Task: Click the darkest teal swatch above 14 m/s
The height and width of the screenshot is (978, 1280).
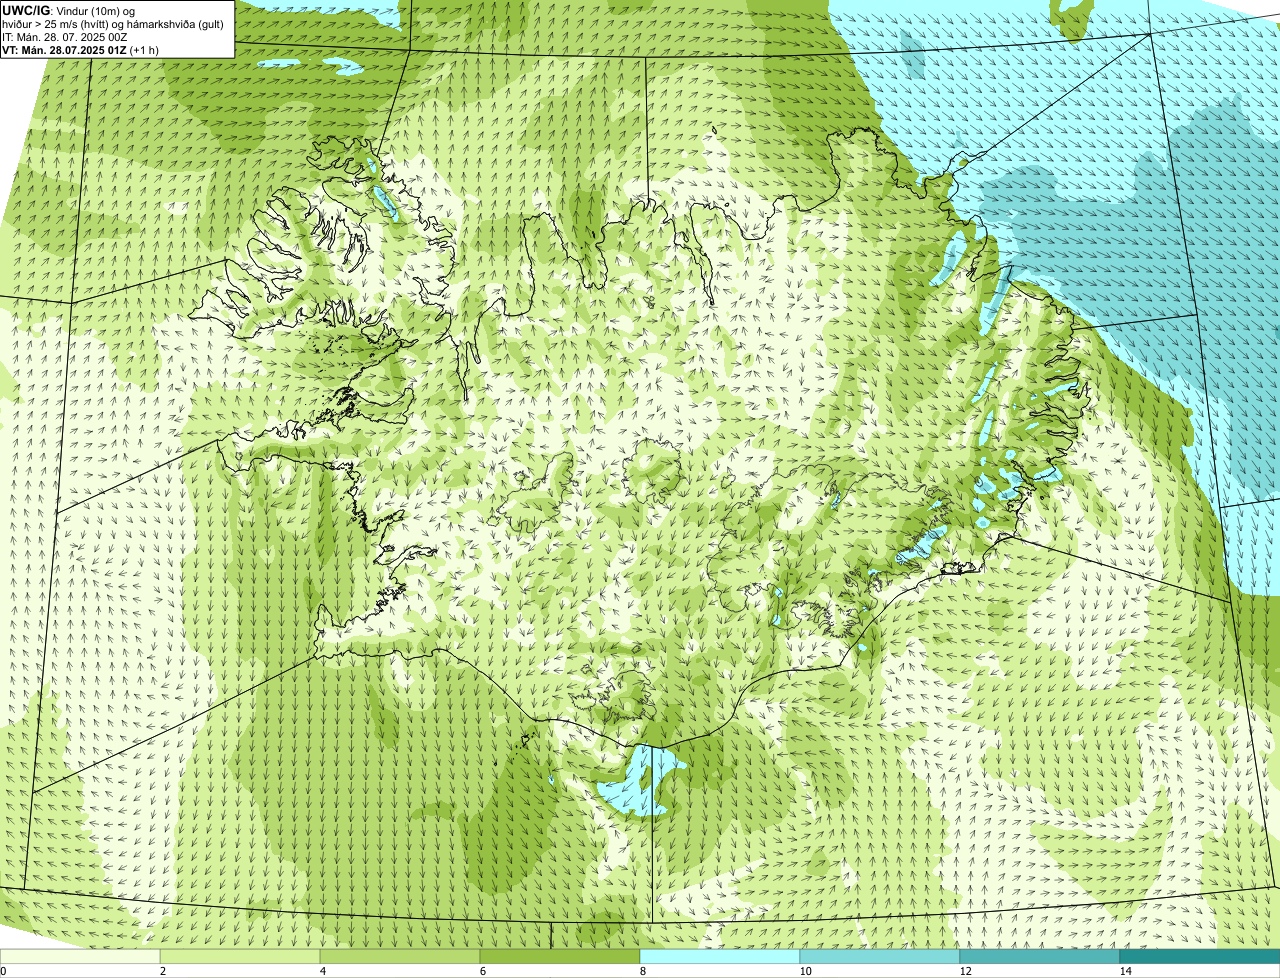Action: coord(1200,956)
